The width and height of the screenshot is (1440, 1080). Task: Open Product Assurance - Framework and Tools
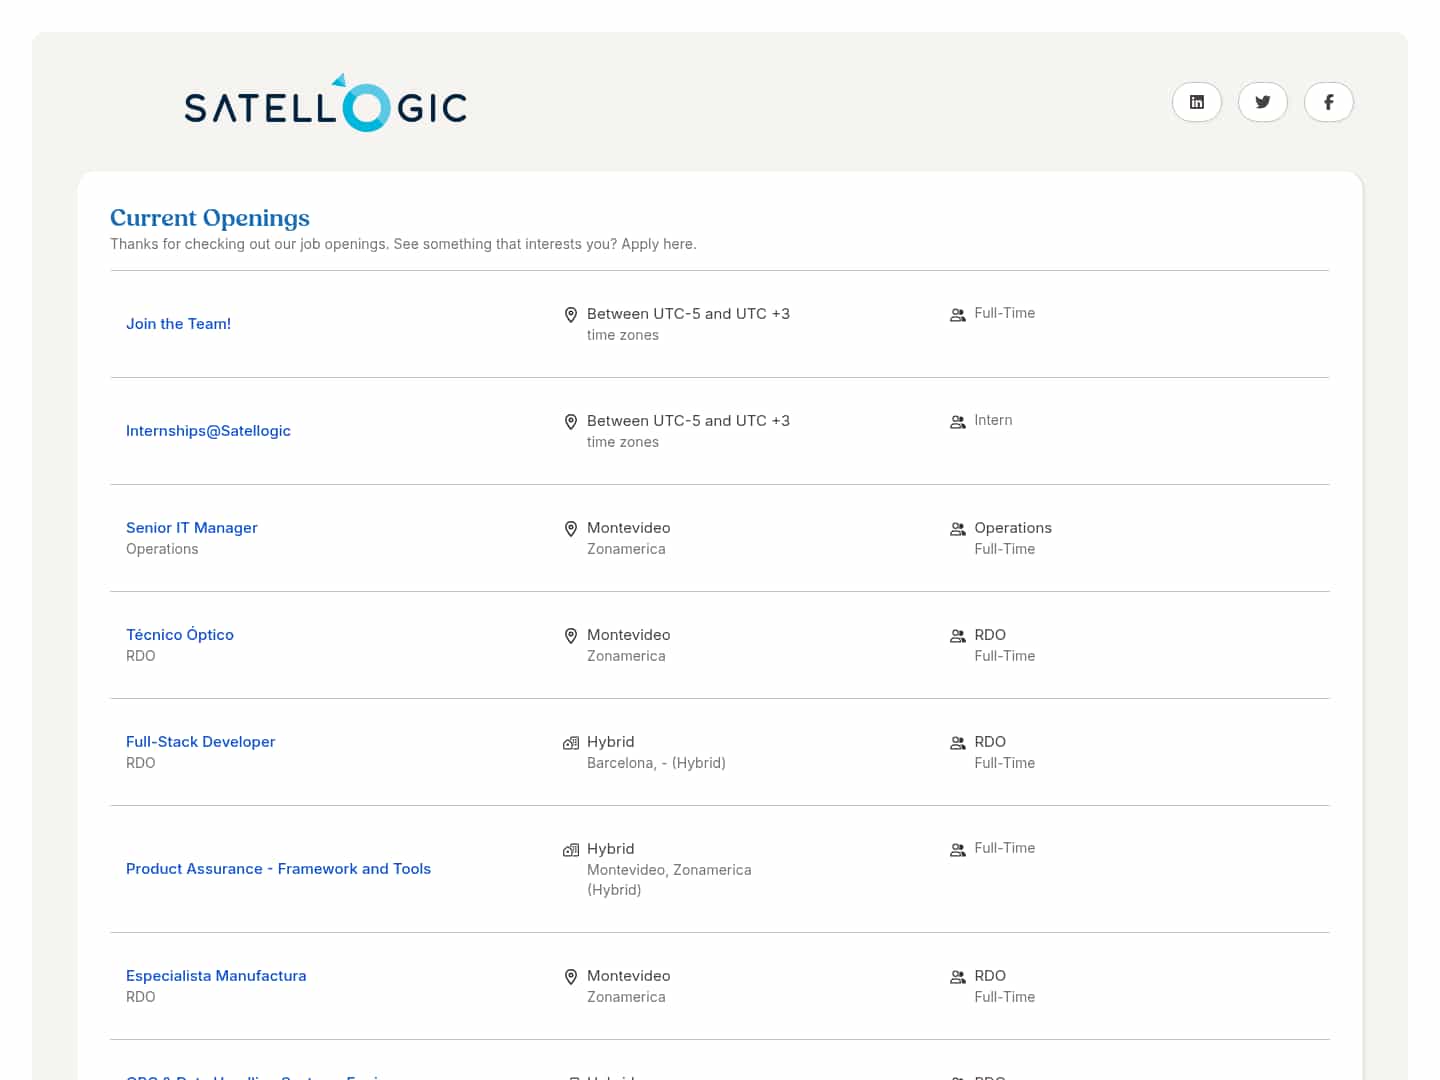click(278, 869)
